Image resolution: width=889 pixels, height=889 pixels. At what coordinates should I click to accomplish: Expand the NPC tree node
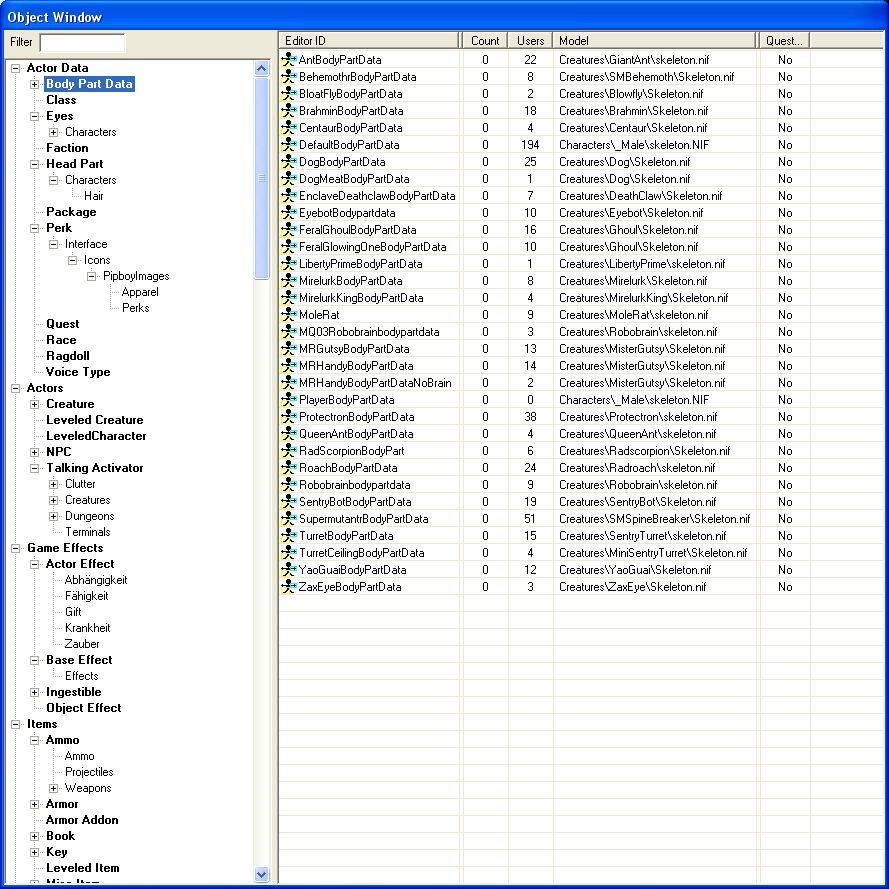click(x=35, y=452)
